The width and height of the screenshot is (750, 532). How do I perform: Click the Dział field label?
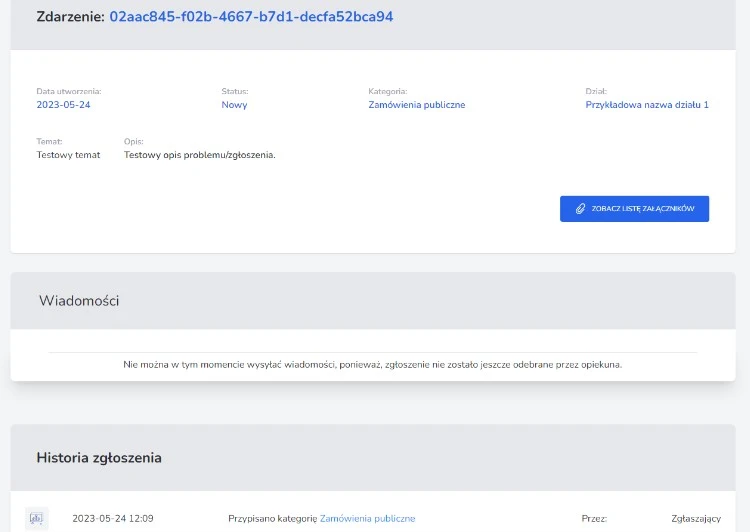596,91
